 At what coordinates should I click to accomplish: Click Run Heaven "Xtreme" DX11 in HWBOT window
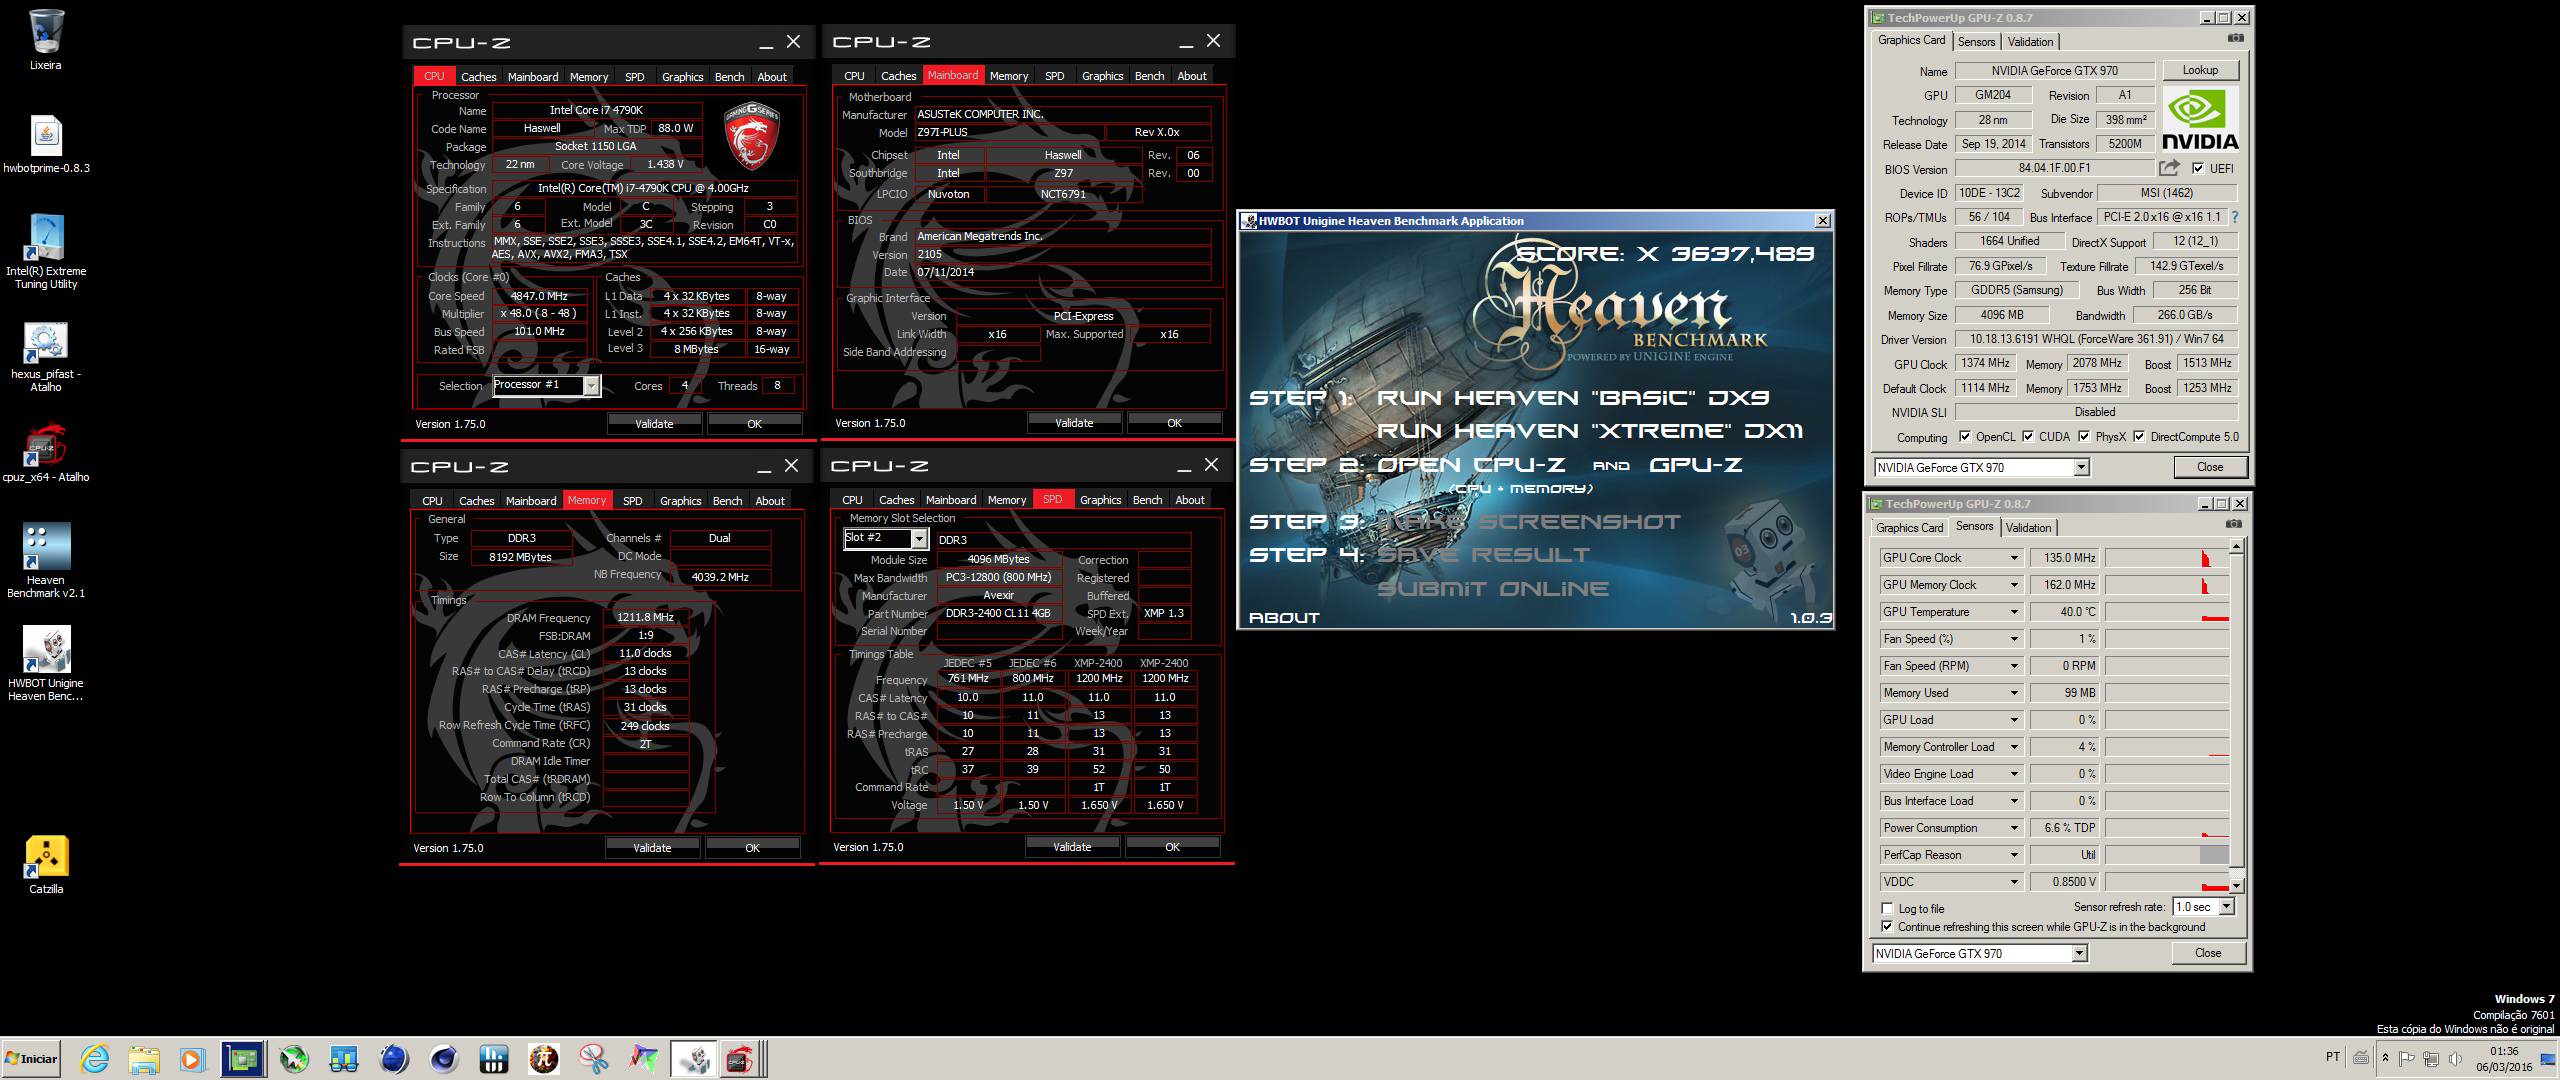pyautogui.click(x=1589, y=431)
